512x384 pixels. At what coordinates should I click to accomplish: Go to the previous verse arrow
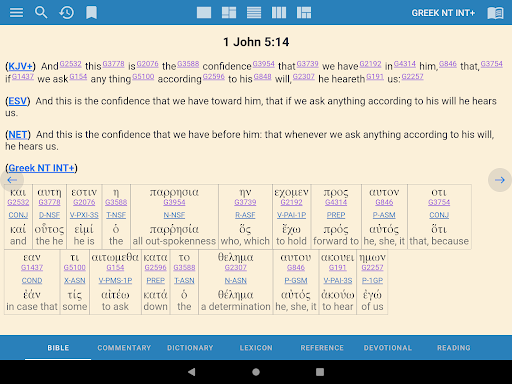point(12,180)
